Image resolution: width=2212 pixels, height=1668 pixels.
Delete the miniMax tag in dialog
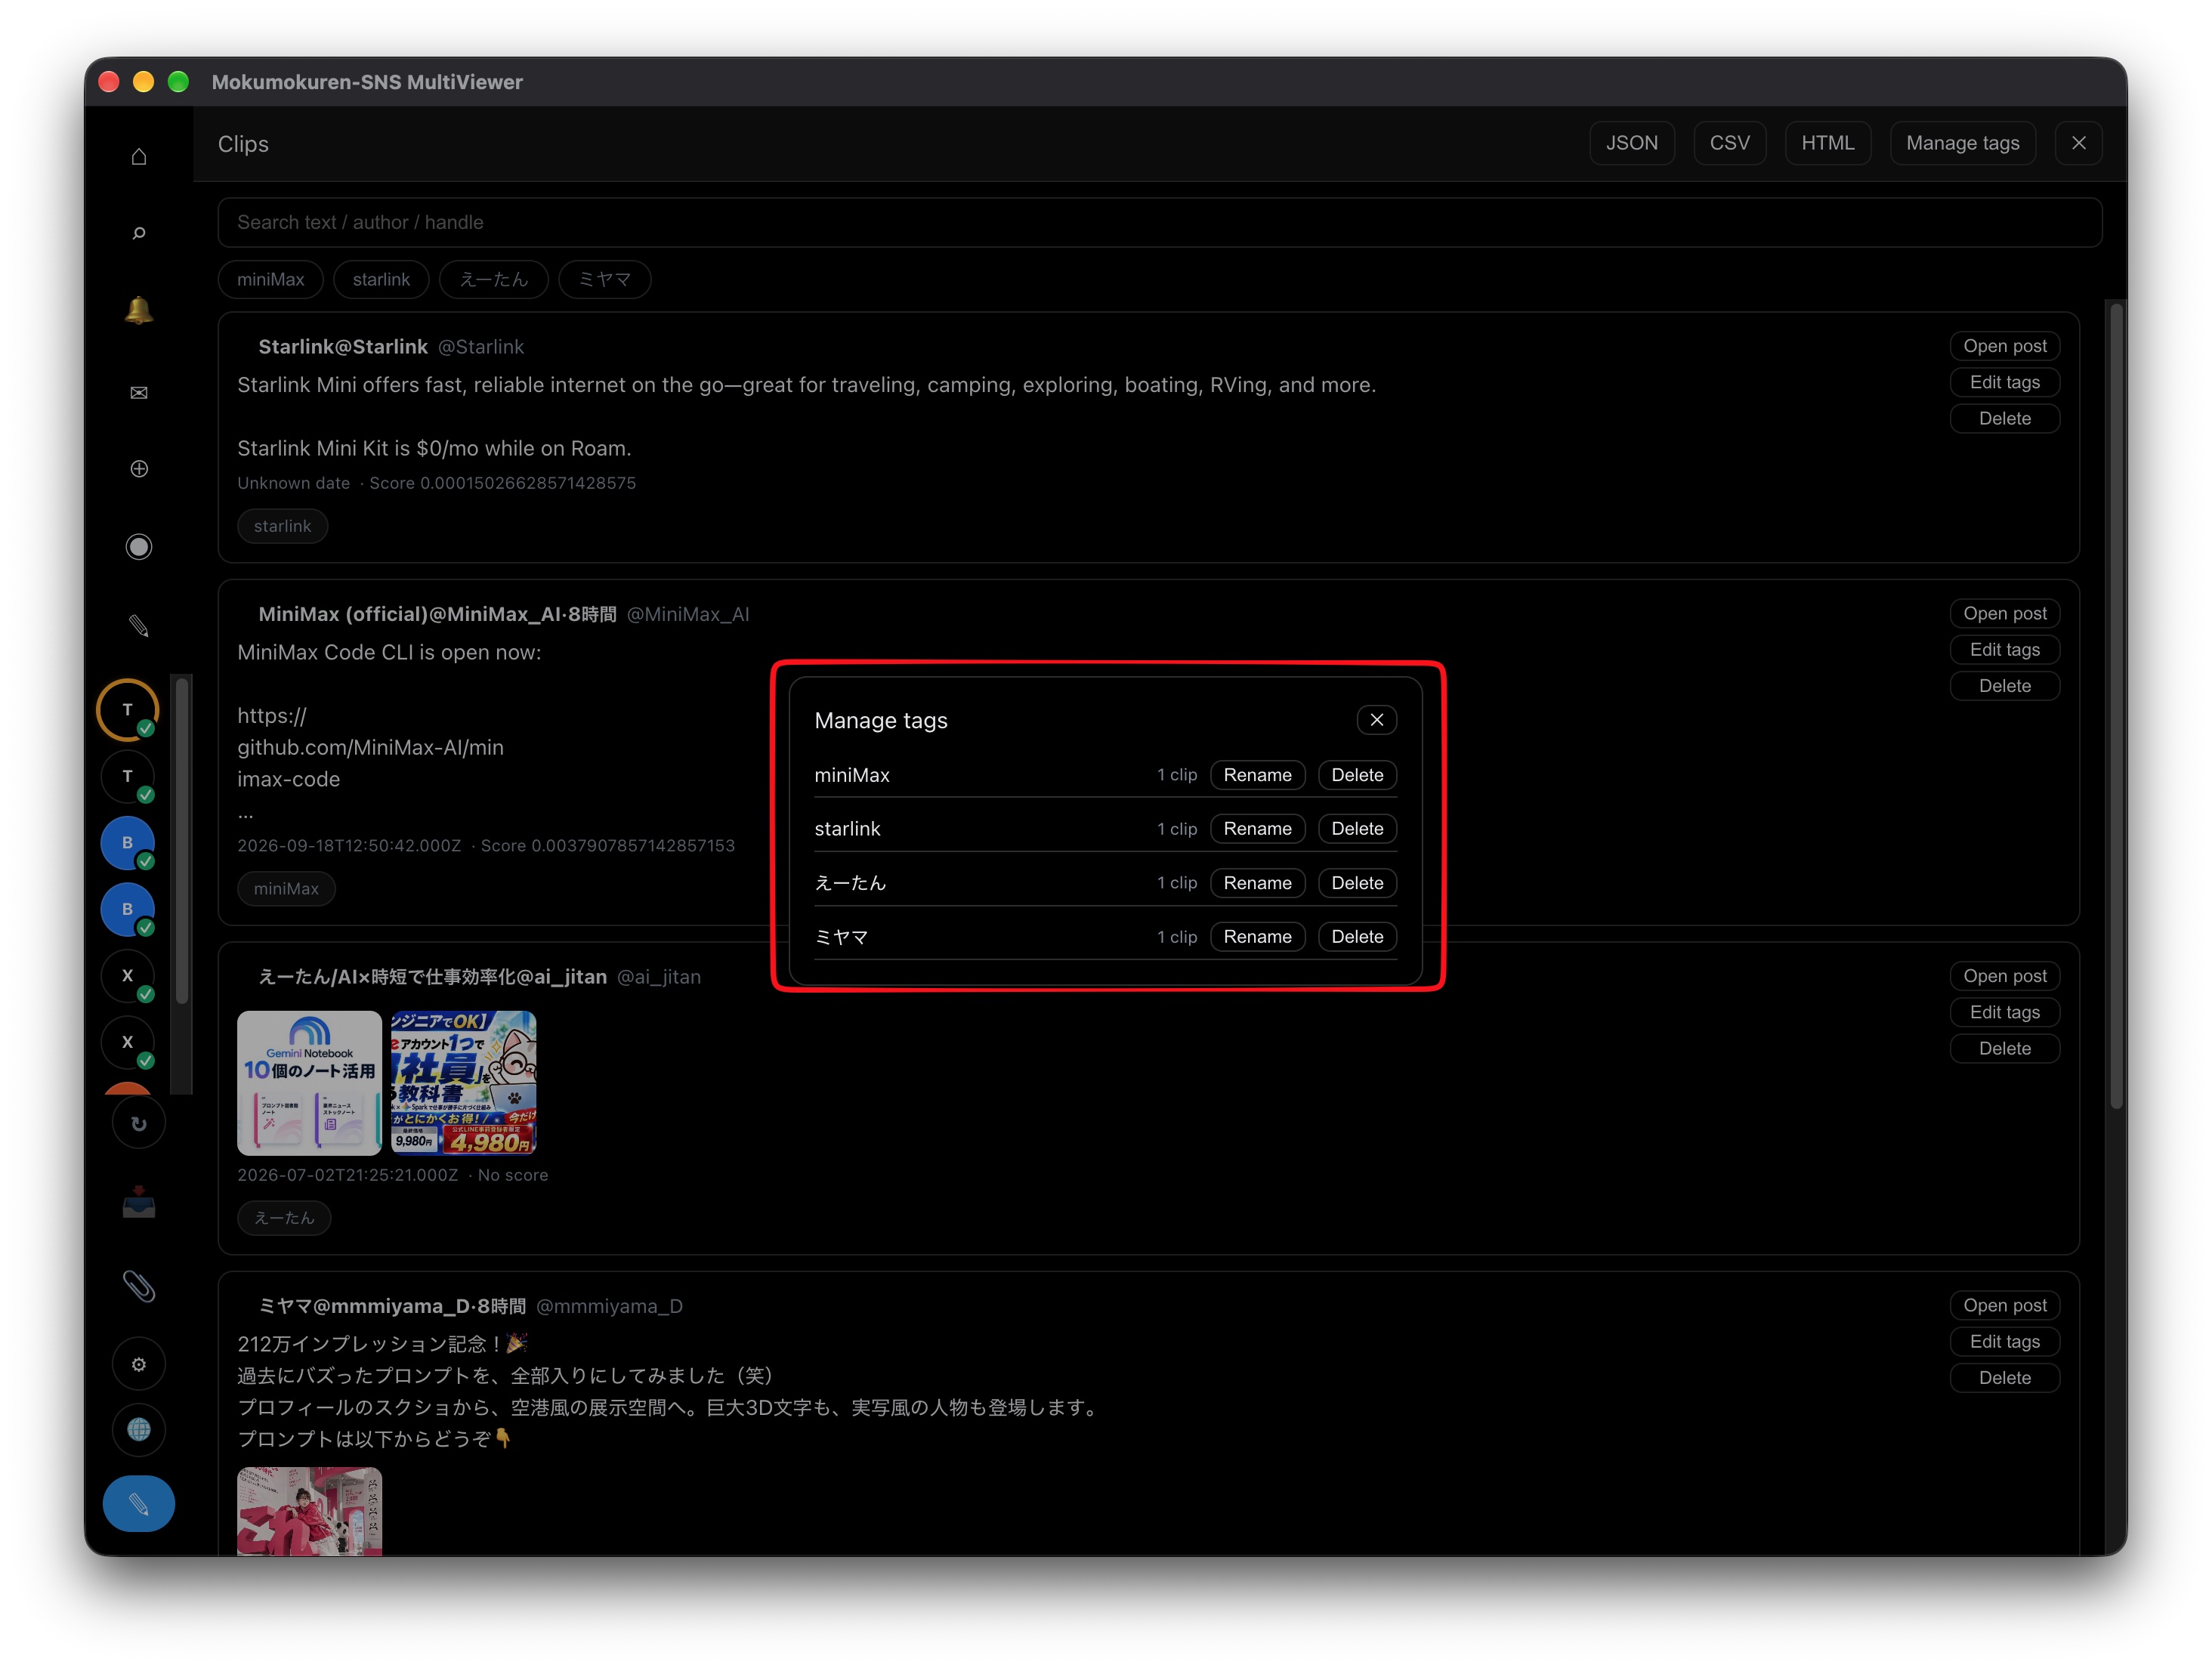1357,775
